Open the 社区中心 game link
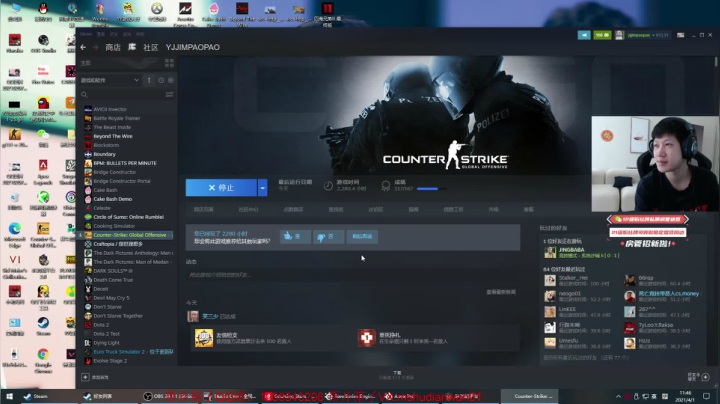Screen dimensions: 720x404 click(248, 209)
